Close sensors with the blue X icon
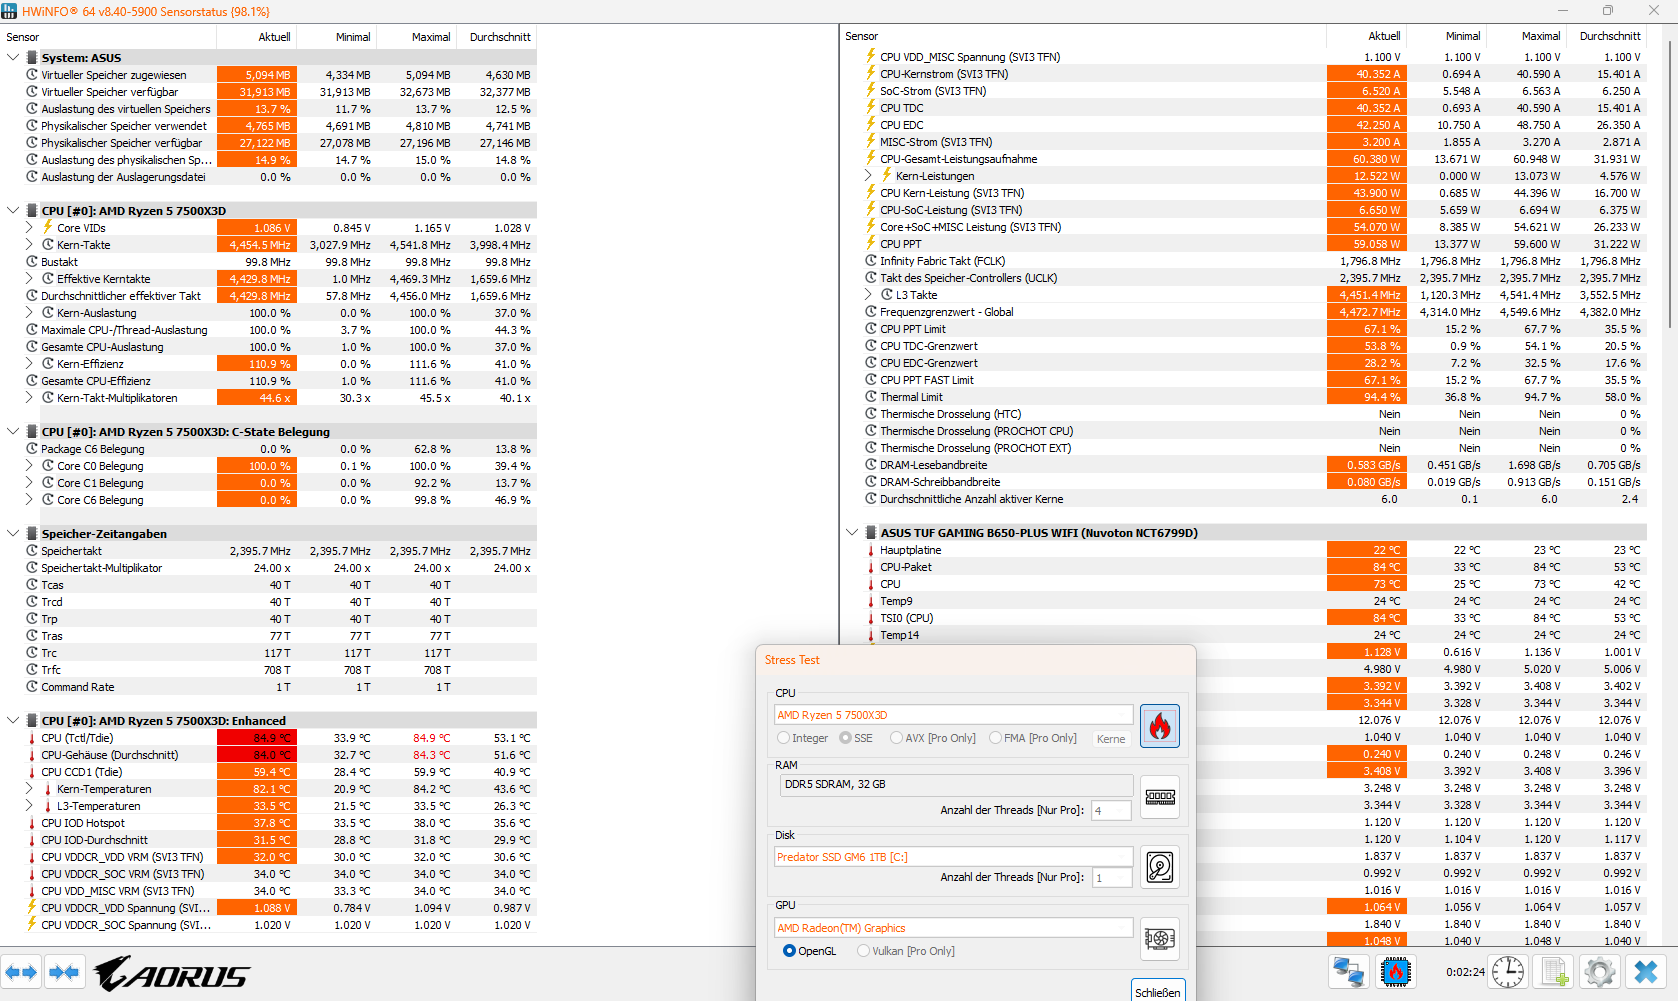 pos(1646,972)
